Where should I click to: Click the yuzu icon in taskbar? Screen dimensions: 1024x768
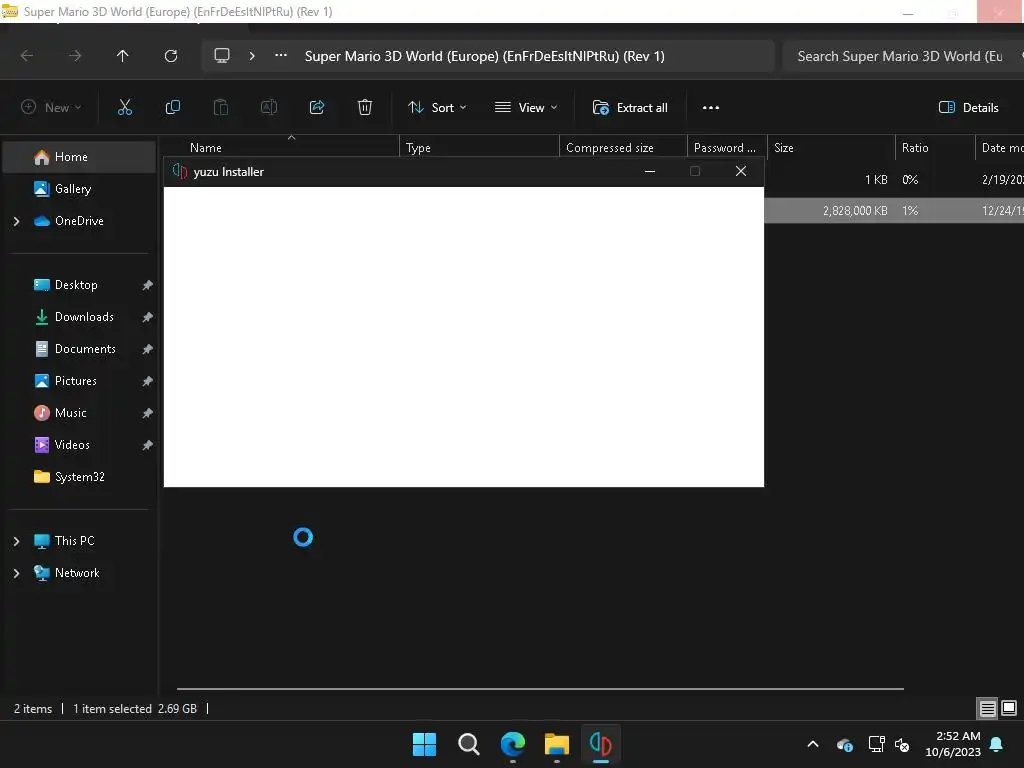click(x=600, y=744)
